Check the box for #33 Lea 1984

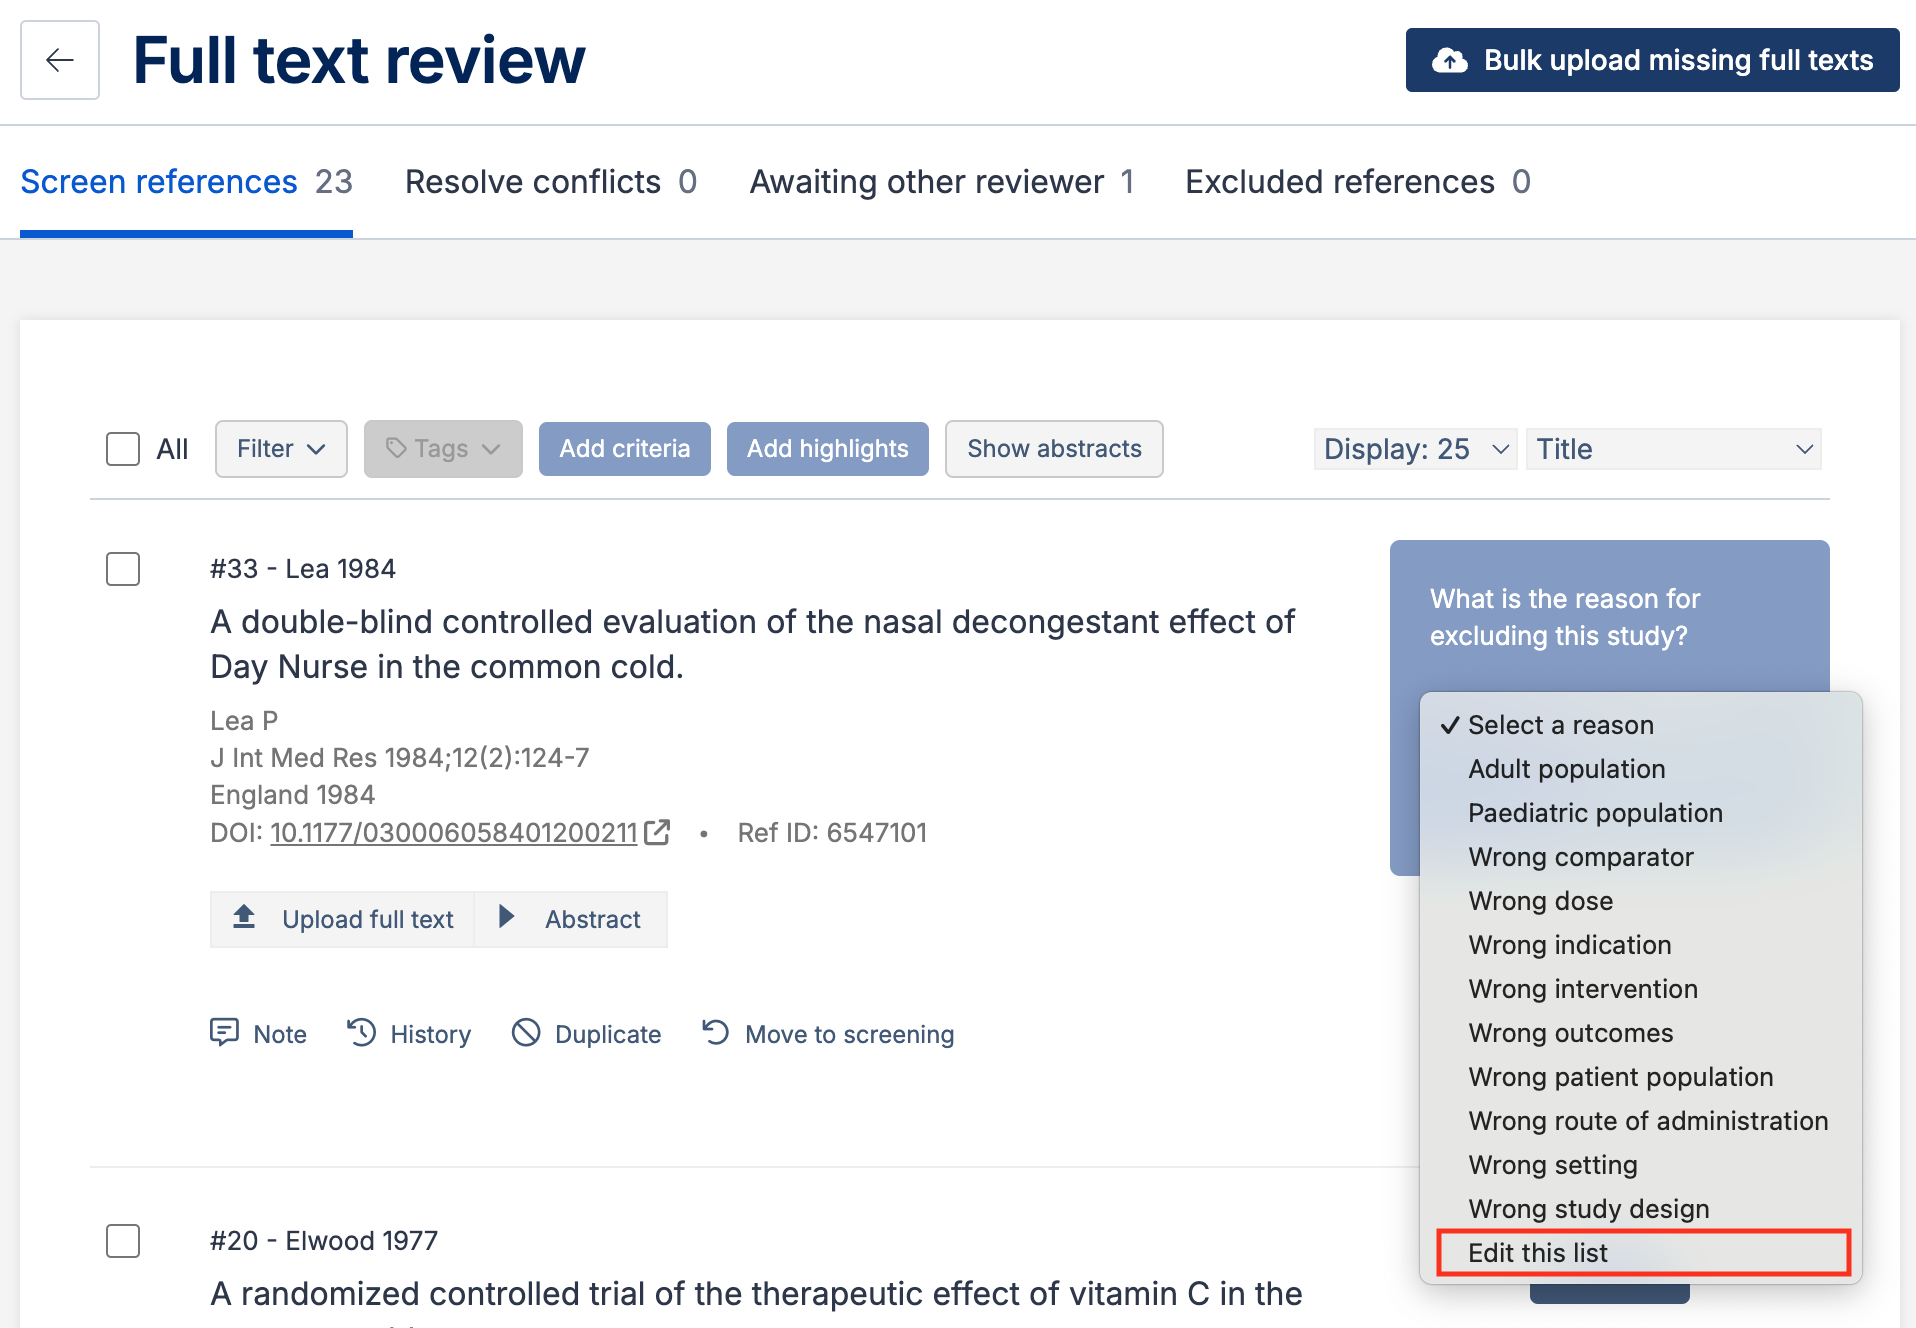tap(123, 569)
